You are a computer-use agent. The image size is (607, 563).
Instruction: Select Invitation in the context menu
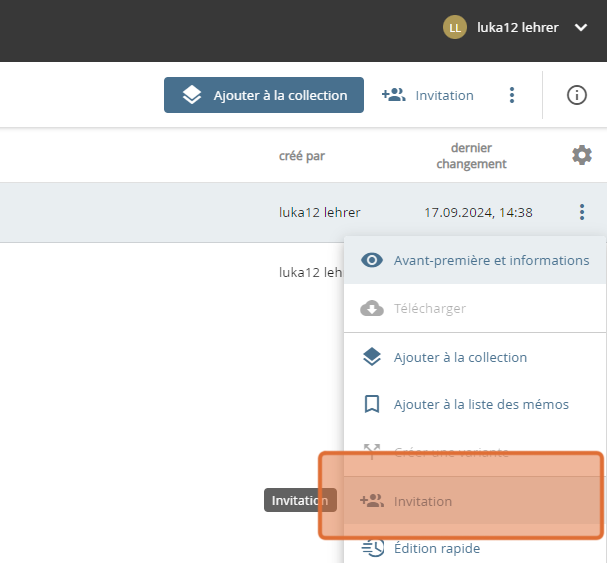[x=423, y=501]
